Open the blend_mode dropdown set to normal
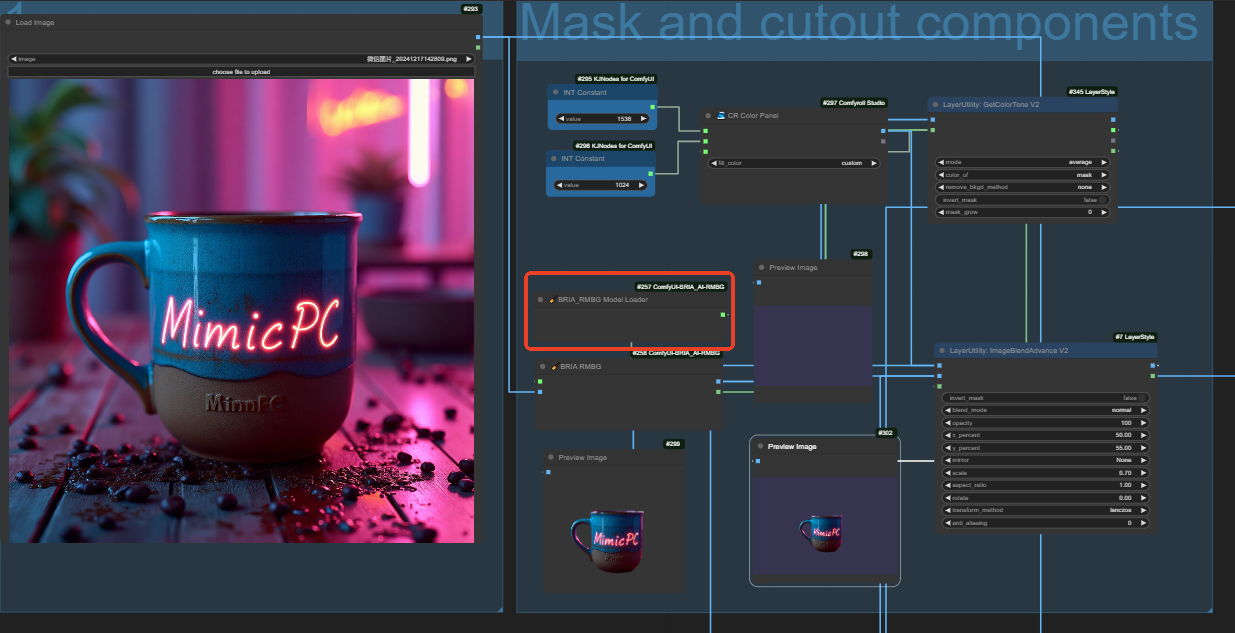This screenshot has height=633, width=1235. pyautogui.click(x=1044, y=410)
